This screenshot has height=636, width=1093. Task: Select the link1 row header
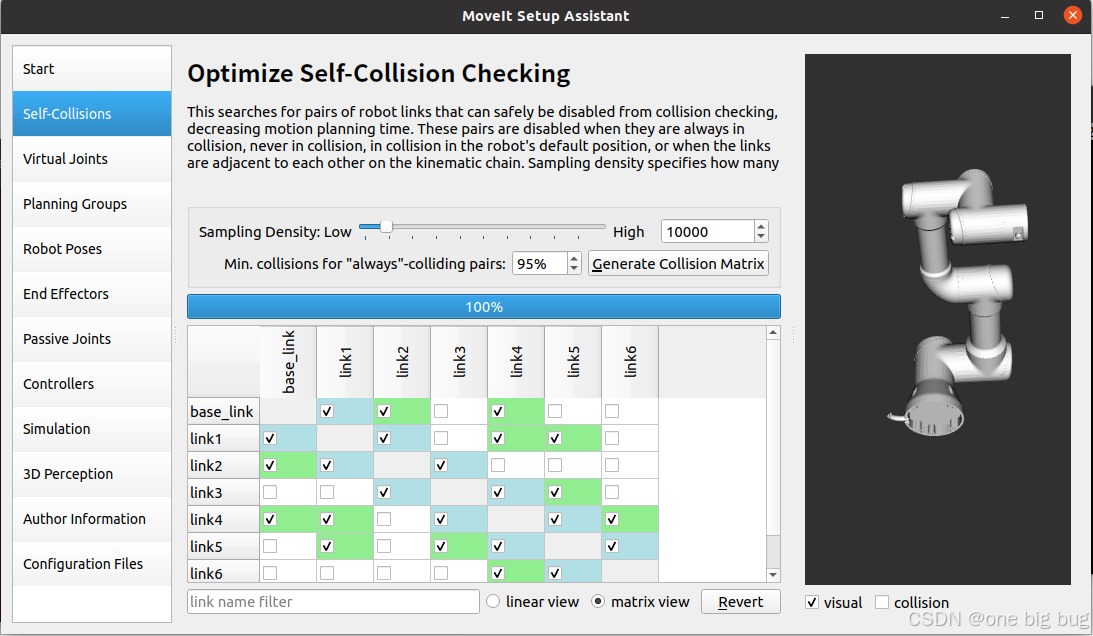pyautogui.click(x=224, y=439)
